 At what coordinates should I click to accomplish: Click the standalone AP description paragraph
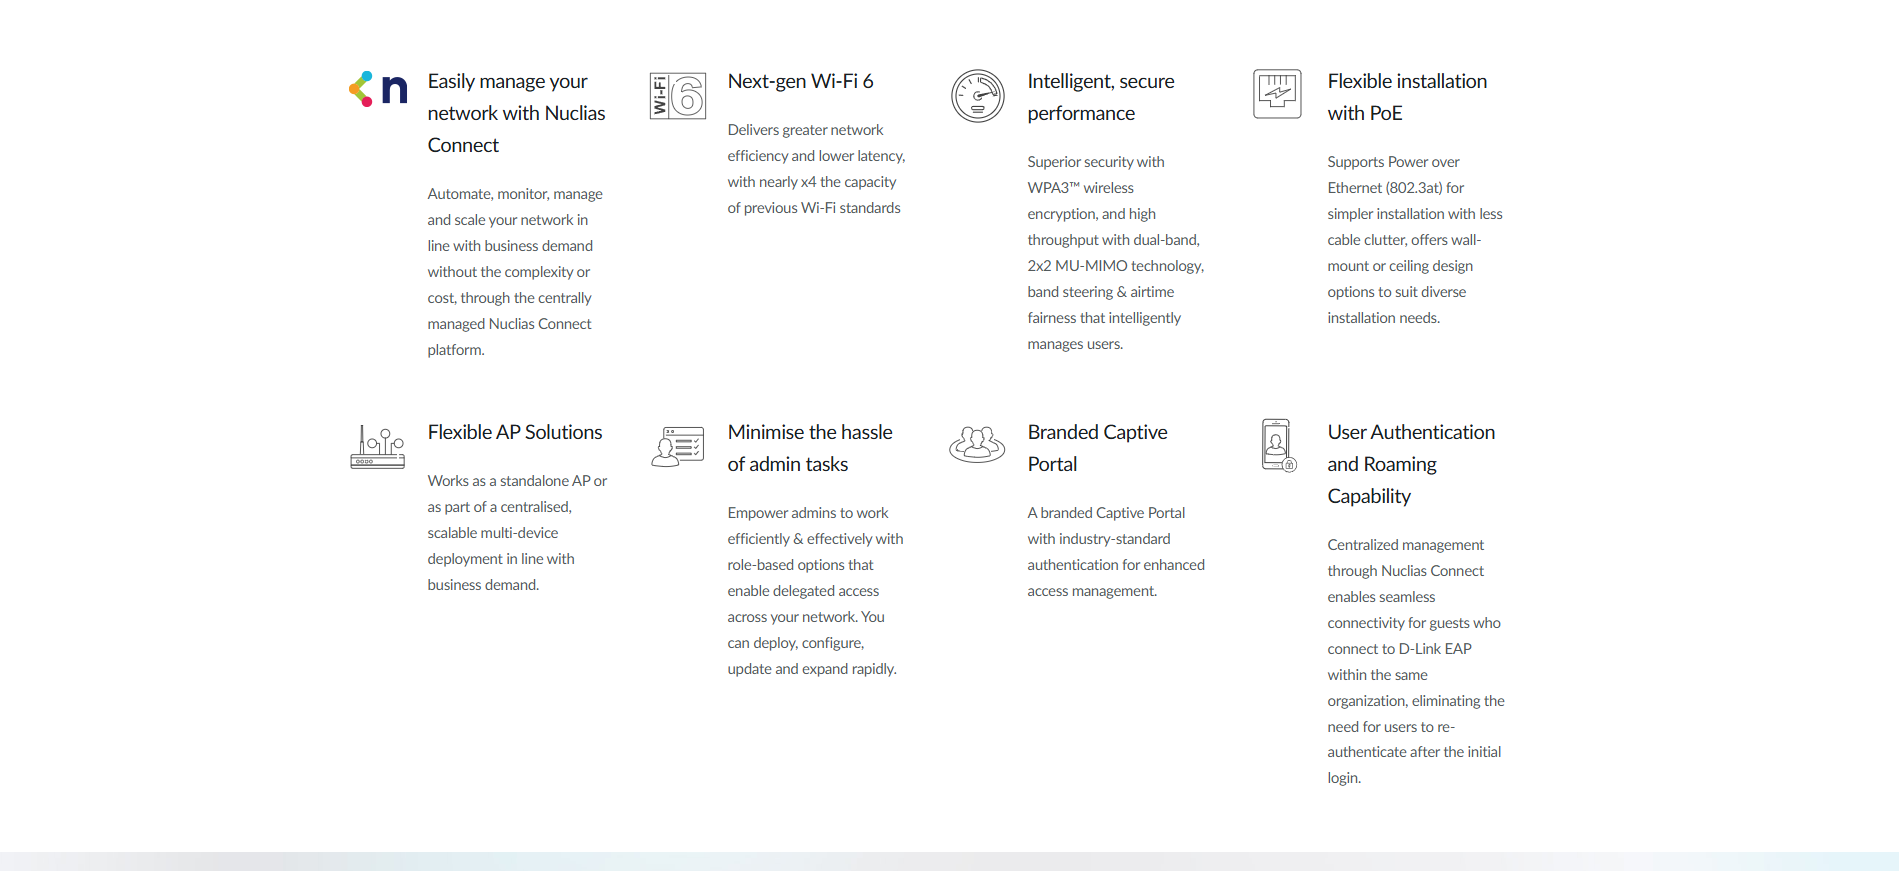[516, 533]
